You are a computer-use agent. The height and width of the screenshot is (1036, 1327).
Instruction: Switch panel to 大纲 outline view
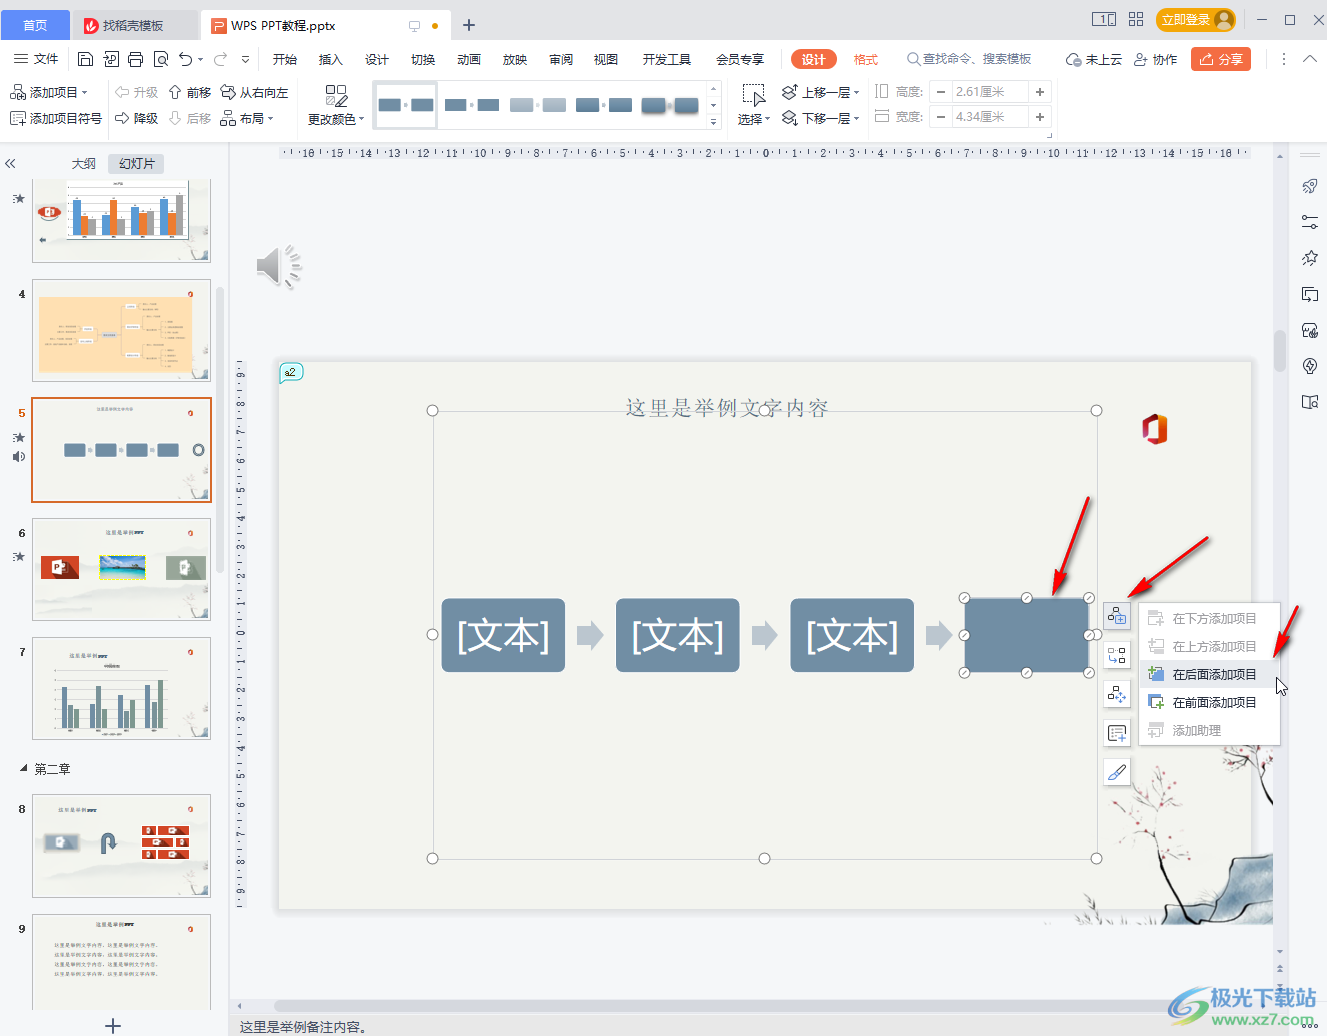point(84,163)
